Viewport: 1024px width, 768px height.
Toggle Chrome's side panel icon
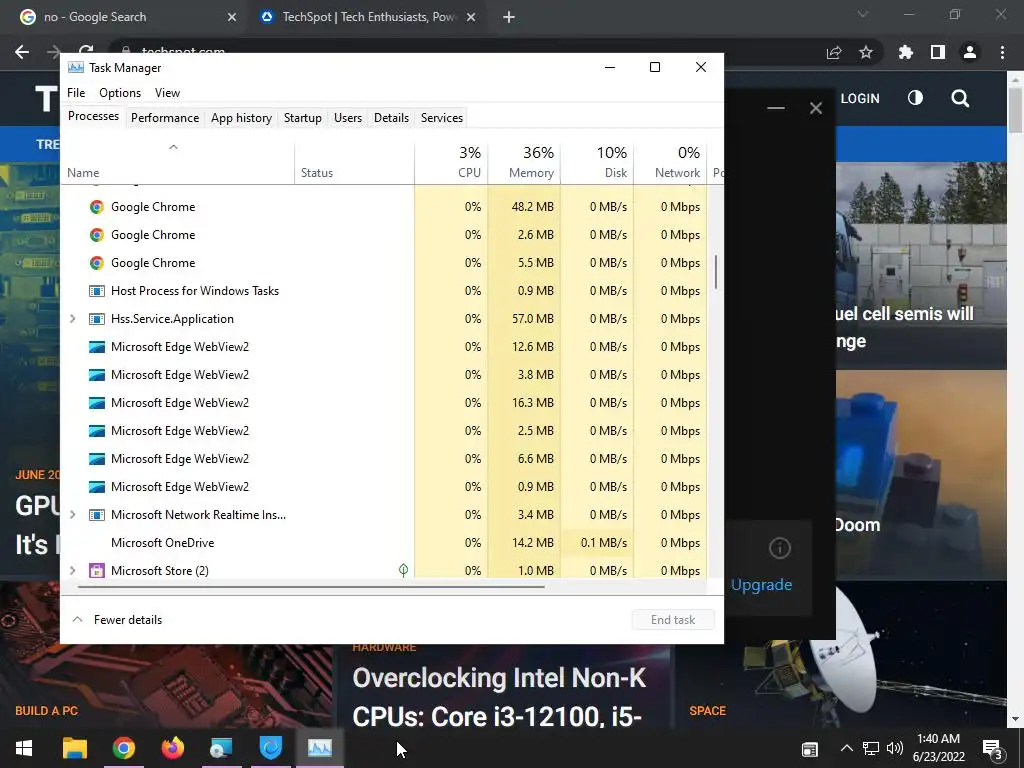938,52
